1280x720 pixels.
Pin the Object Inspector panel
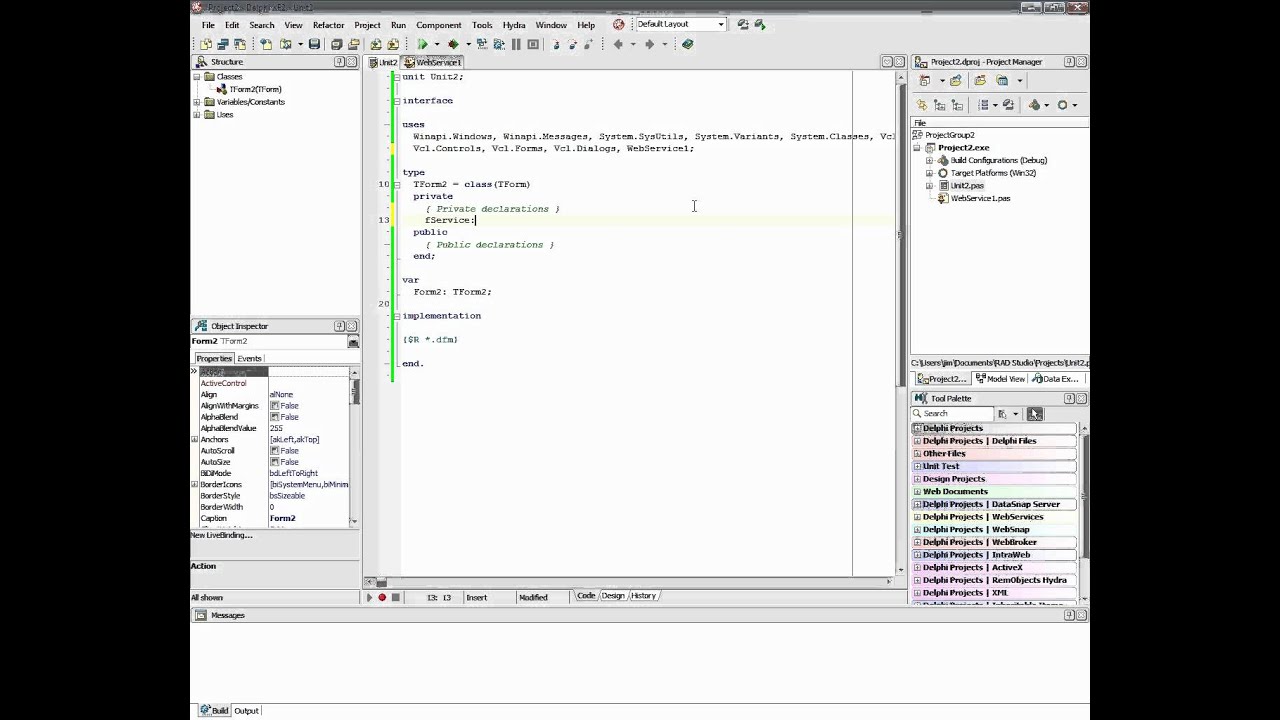(x=340, y=326)
